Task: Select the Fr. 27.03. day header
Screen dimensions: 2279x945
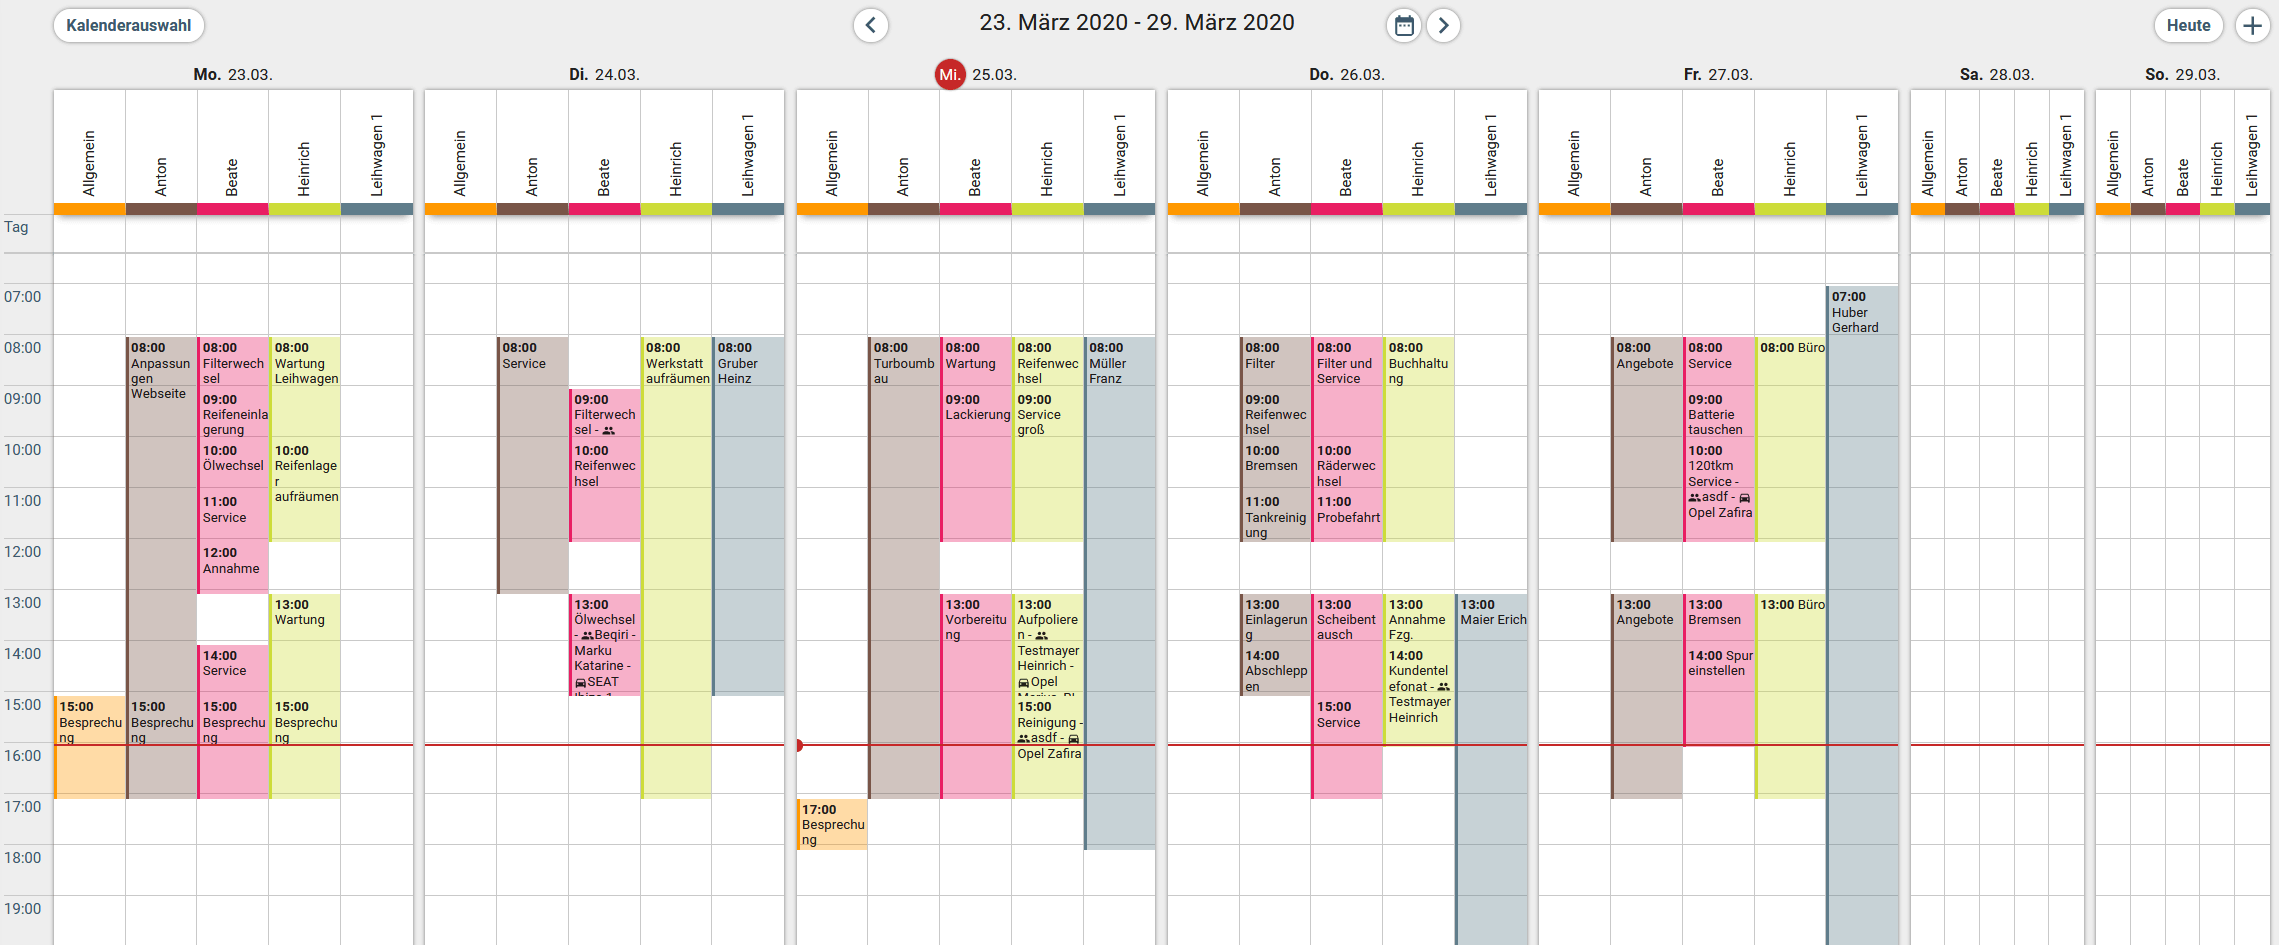Action: tap(1718, 74)
